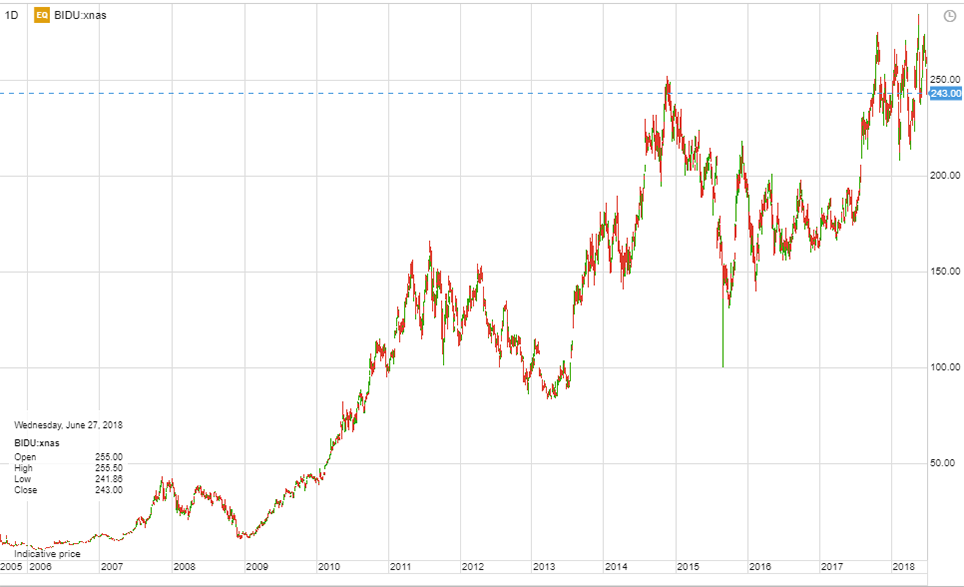Click the 50.00 price axis label

click(942, 463)
